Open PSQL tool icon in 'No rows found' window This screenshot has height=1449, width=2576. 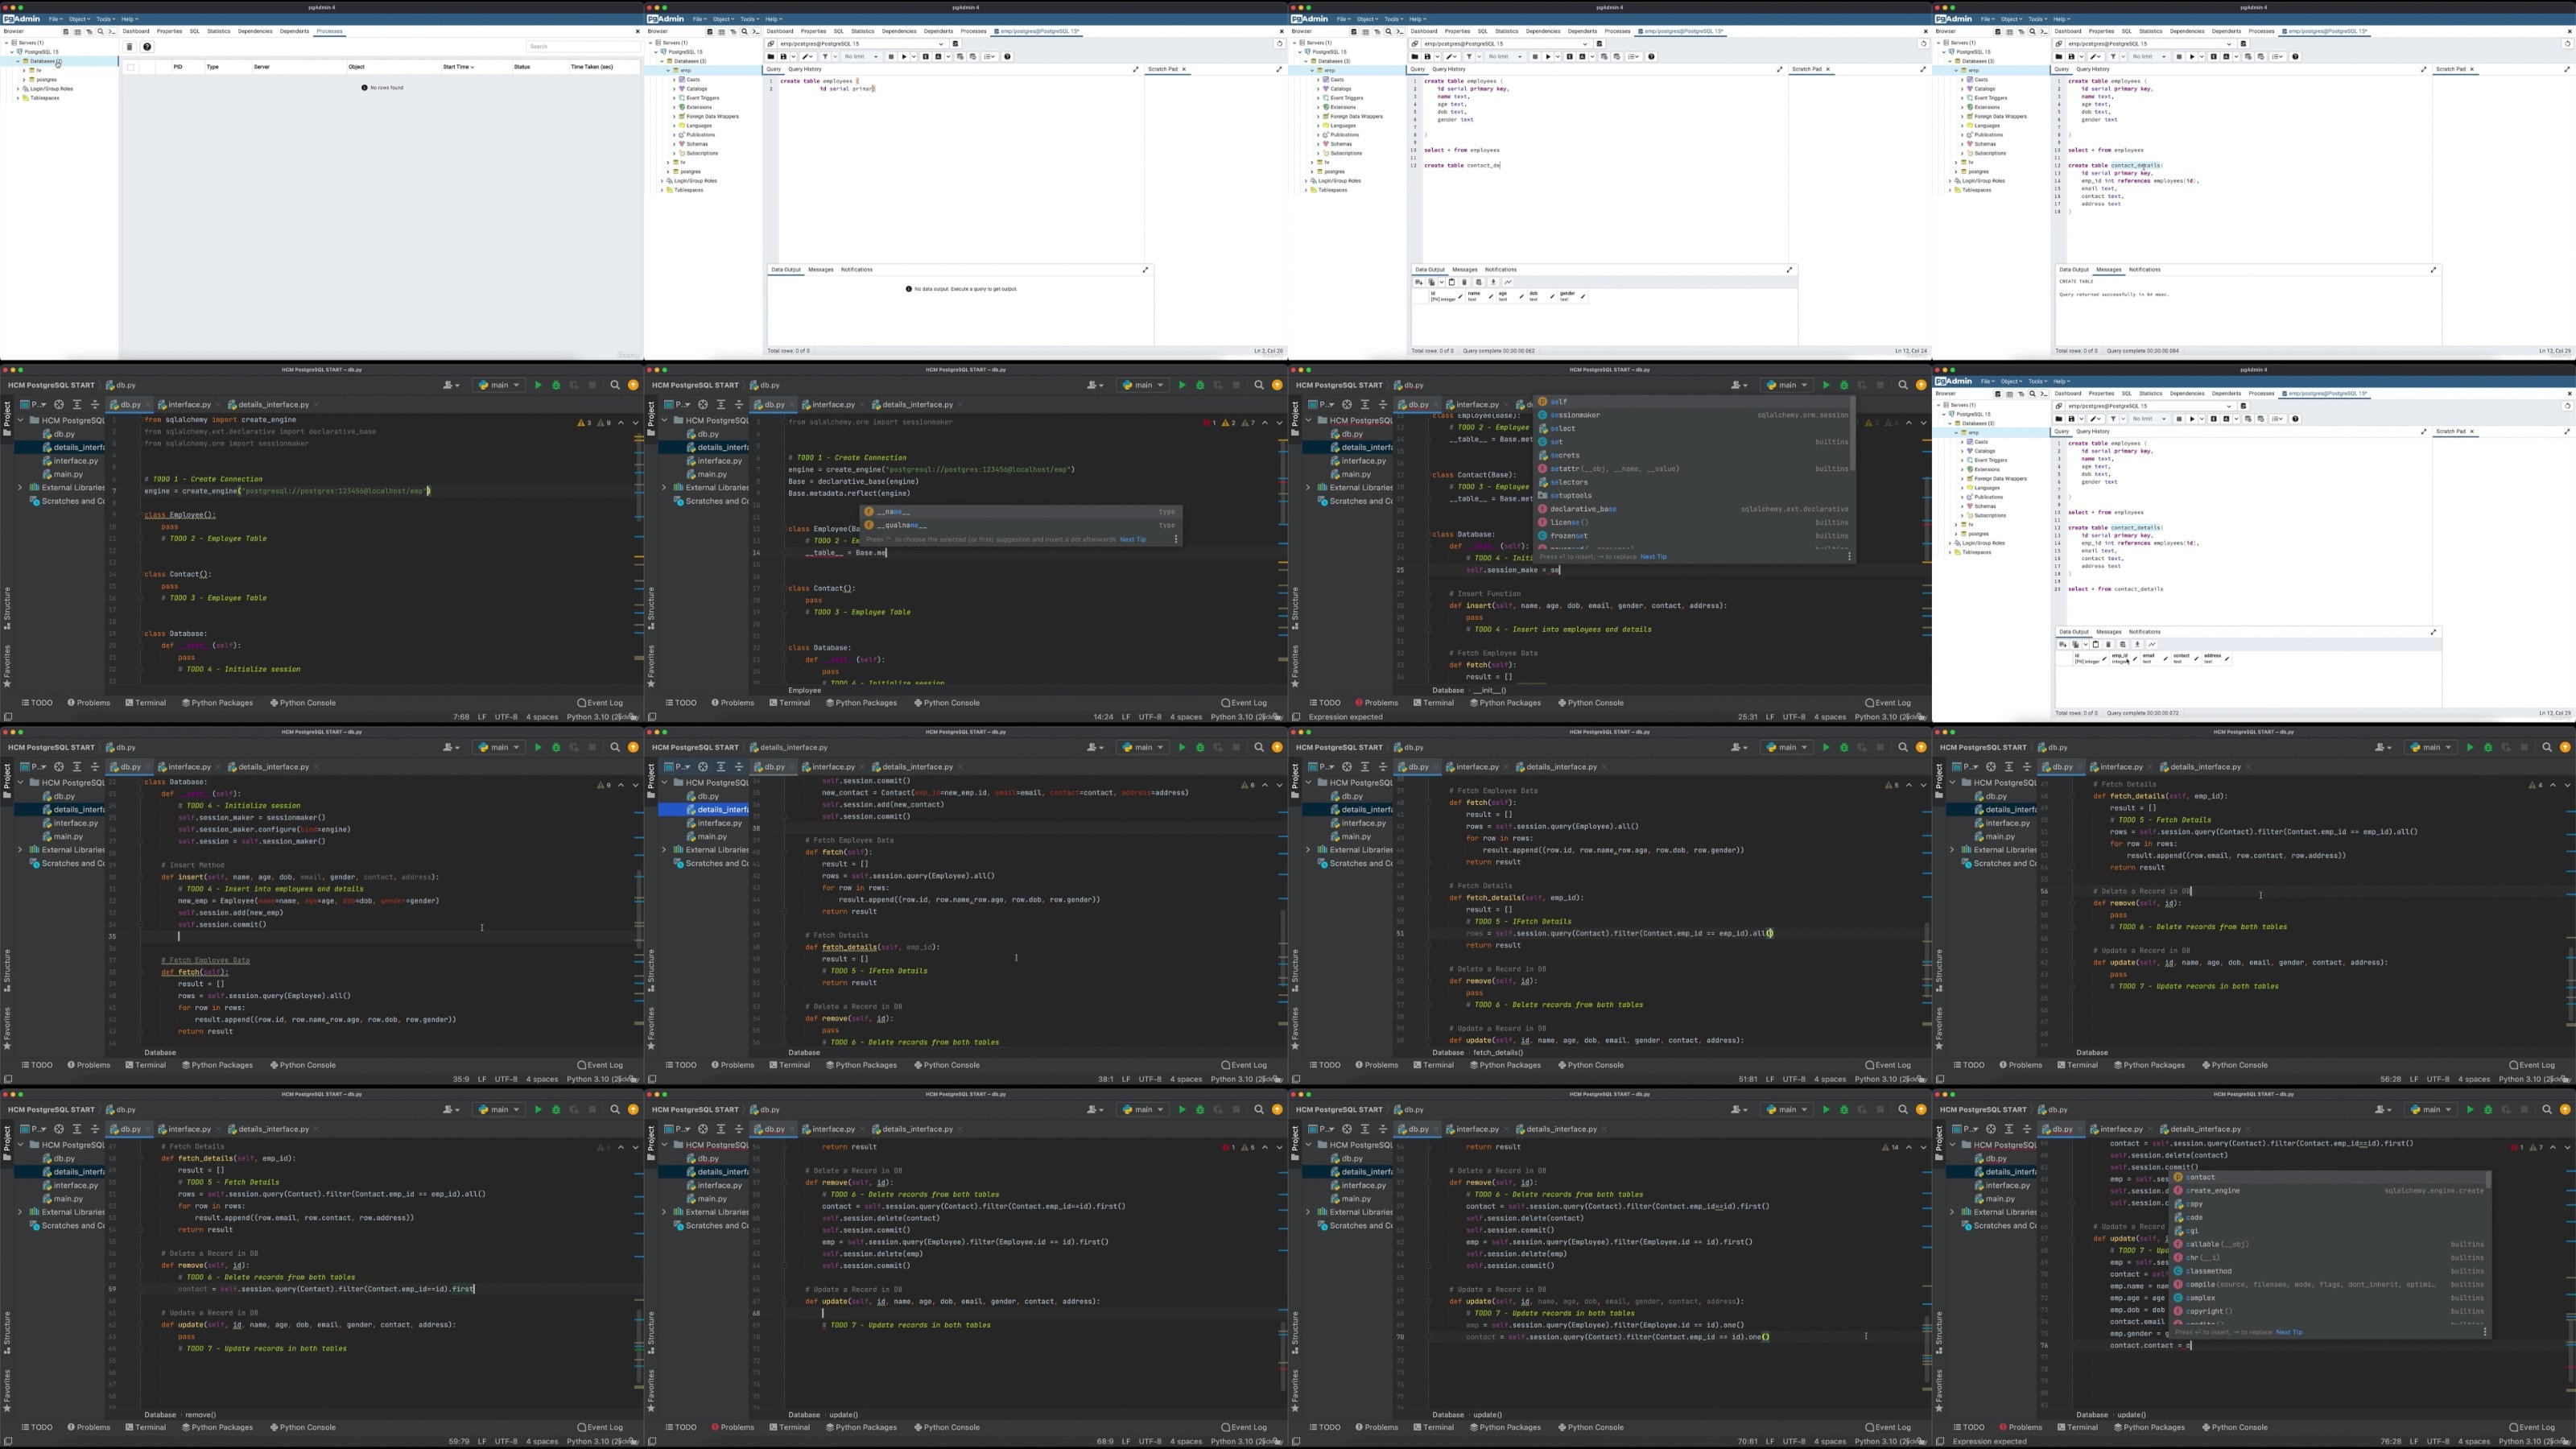(x=112, y=31)
